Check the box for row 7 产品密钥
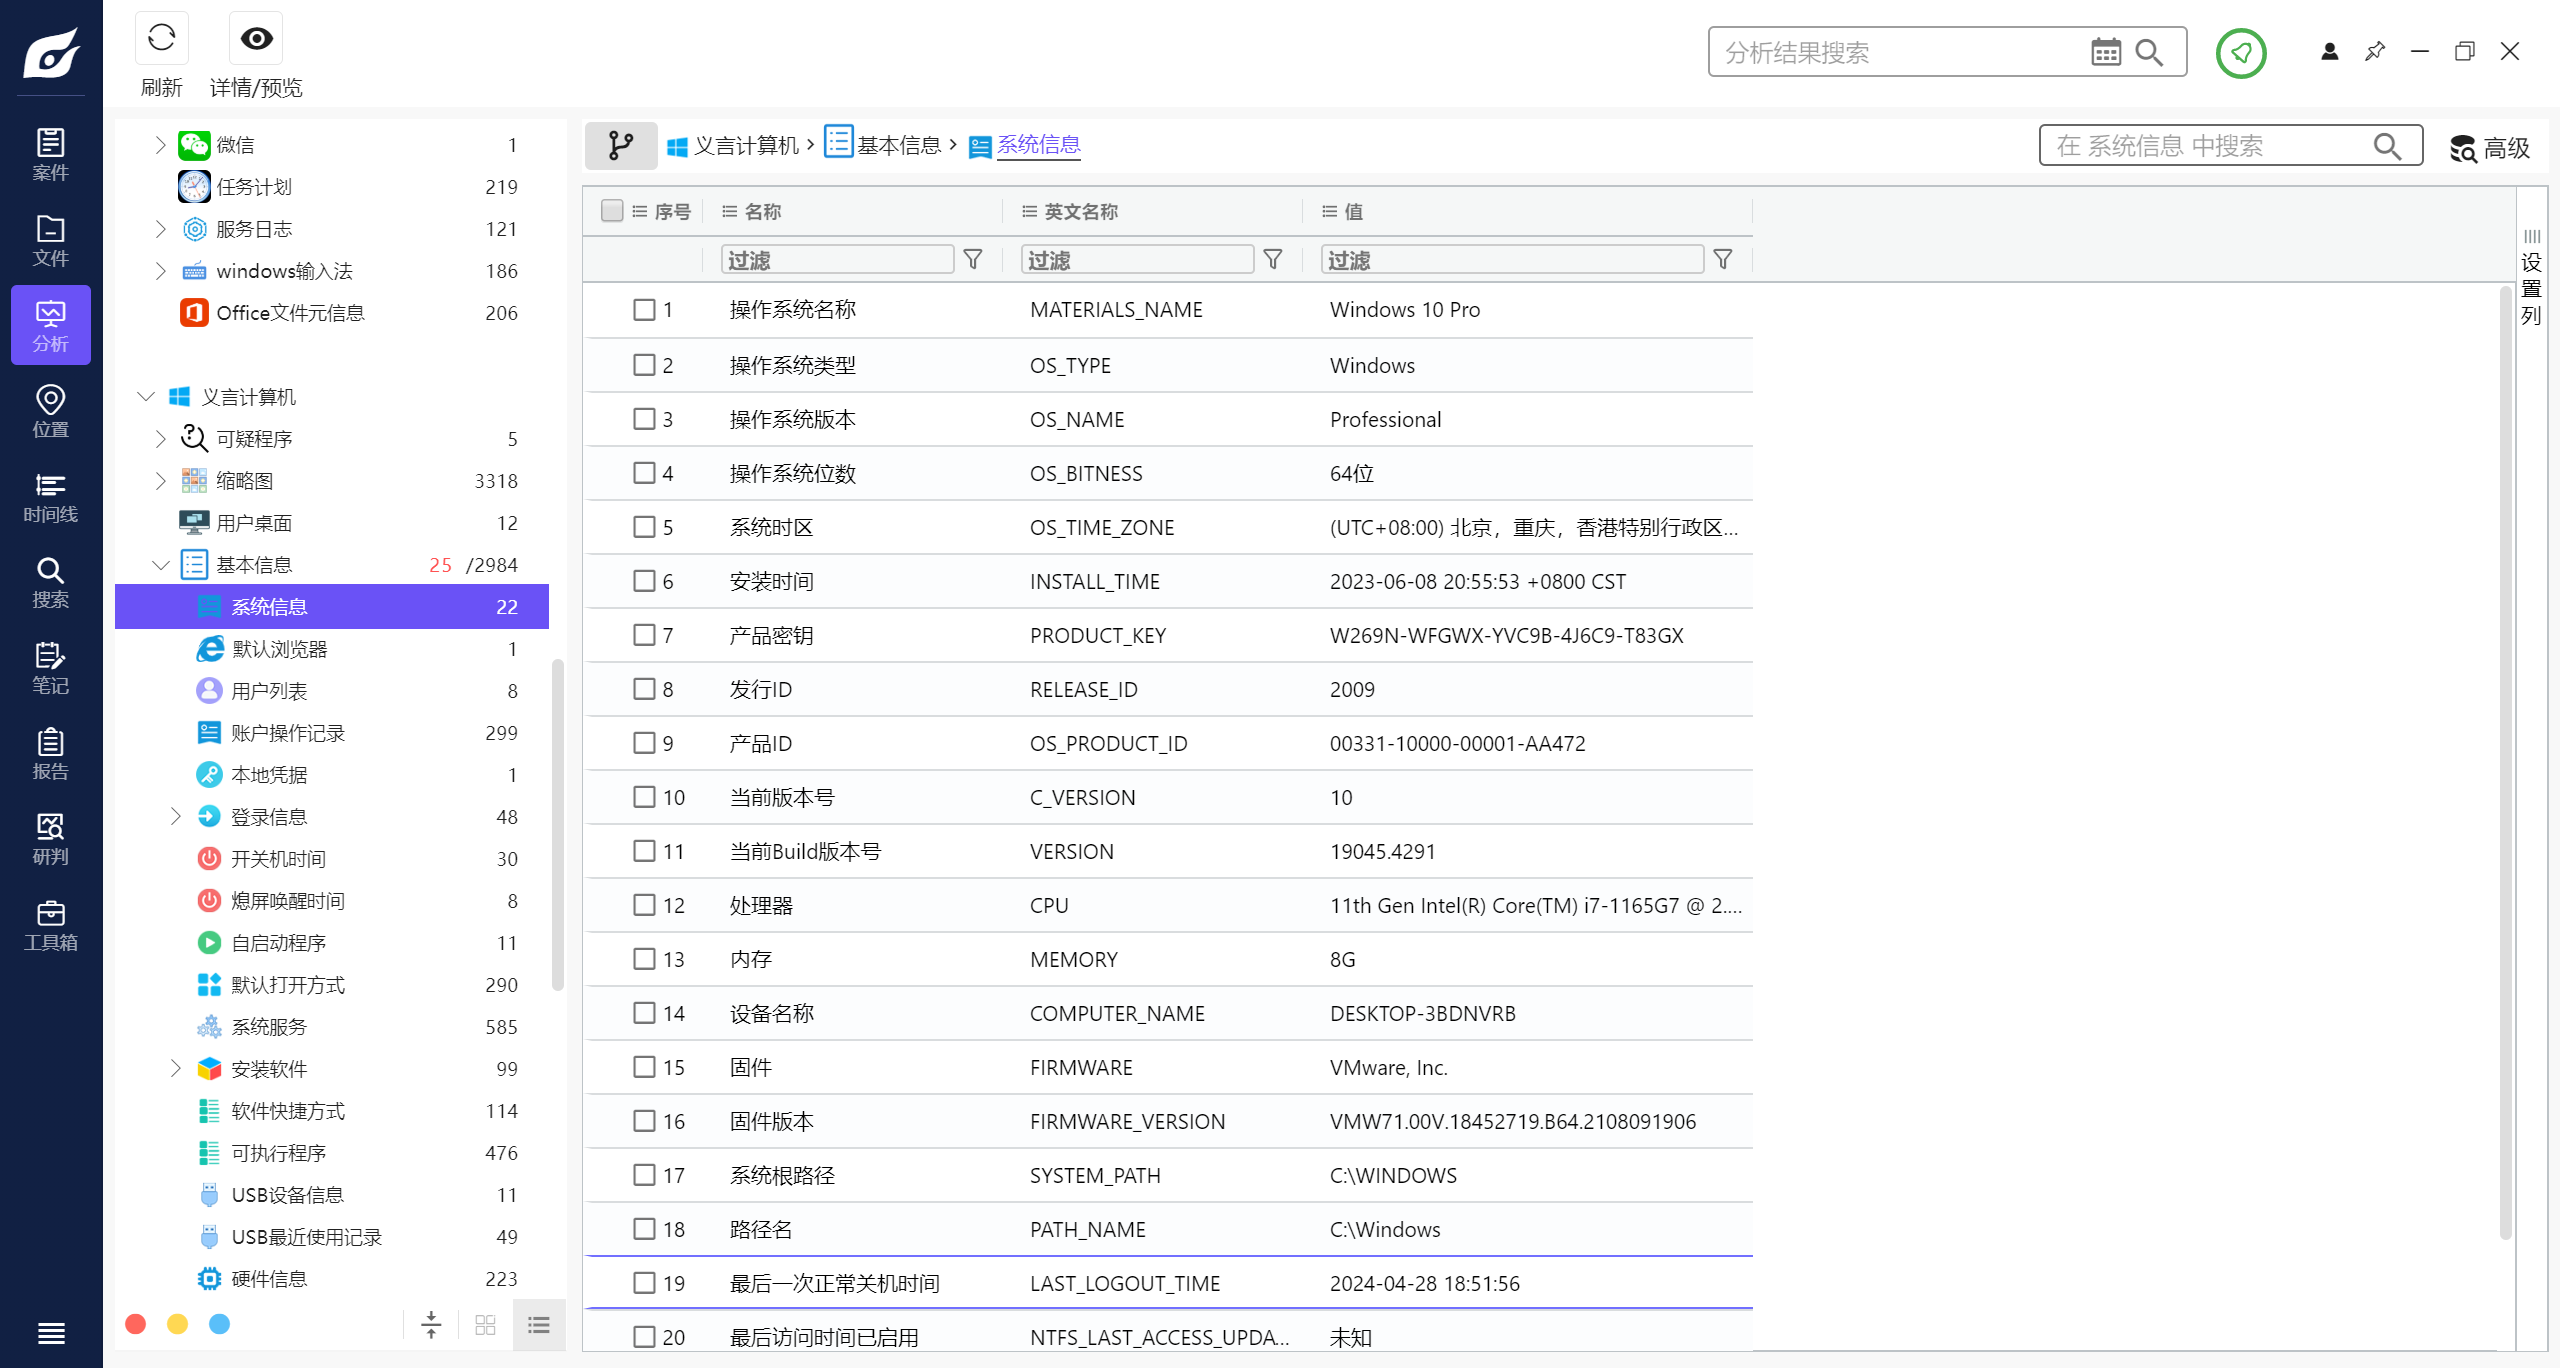Image resolution: width=2560 pixels, height=1368 pixels. 644,635
